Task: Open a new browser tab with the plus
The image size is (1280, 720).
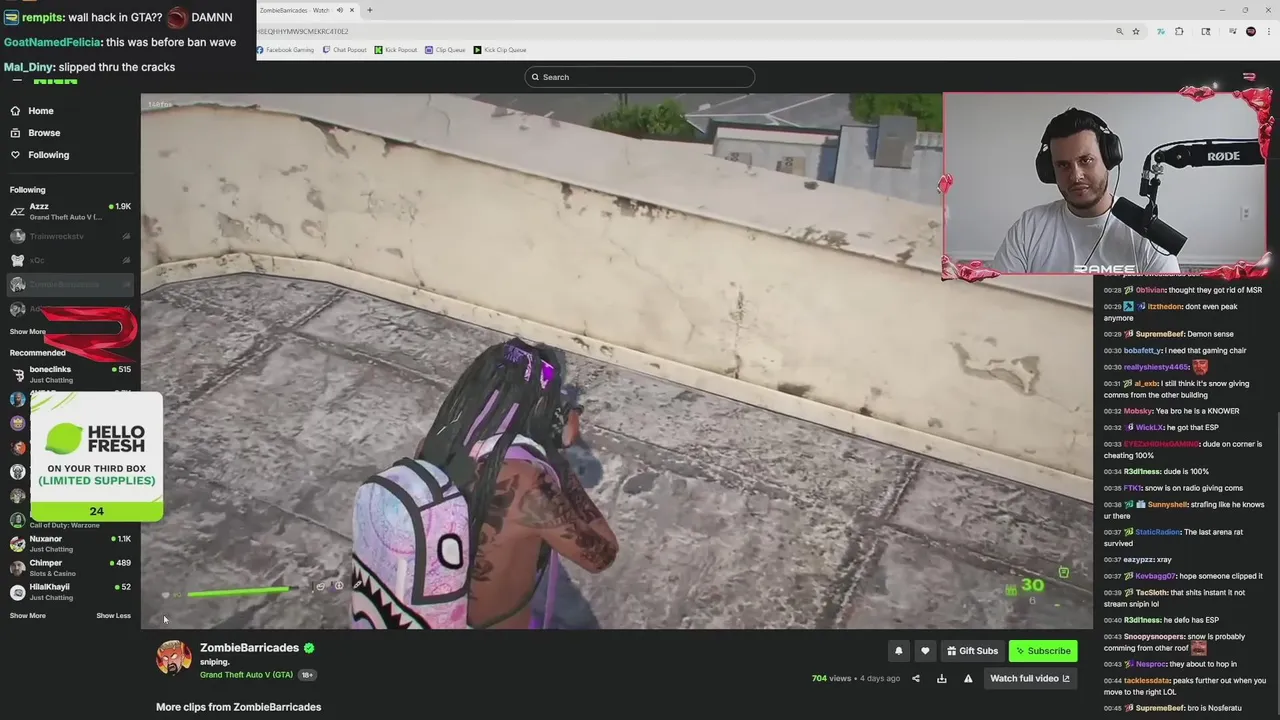Action: [x=369, y=10]
